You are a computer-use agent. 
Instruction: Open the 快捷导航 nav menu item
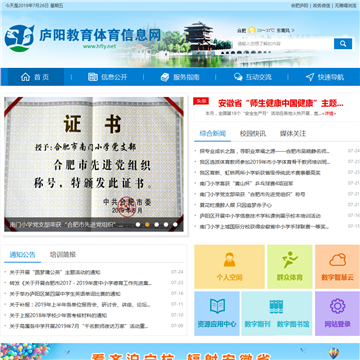click(324, 77)
